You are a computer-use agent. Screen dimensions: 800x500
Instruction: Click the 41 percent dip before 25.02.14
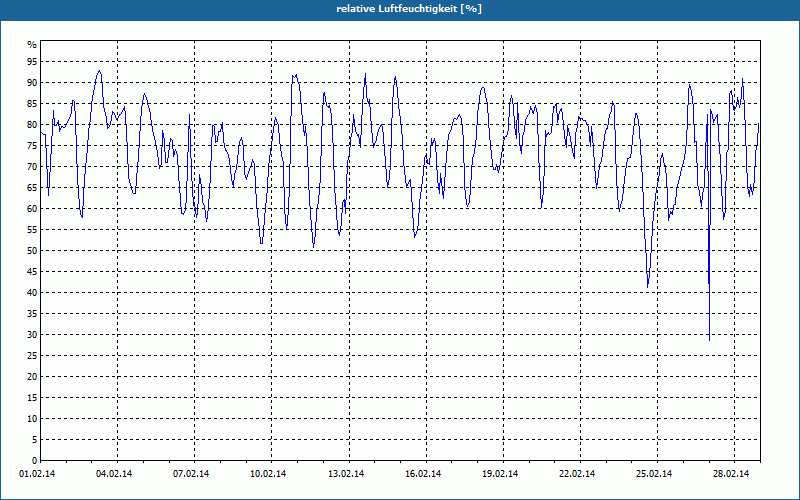tap(648, 286)
